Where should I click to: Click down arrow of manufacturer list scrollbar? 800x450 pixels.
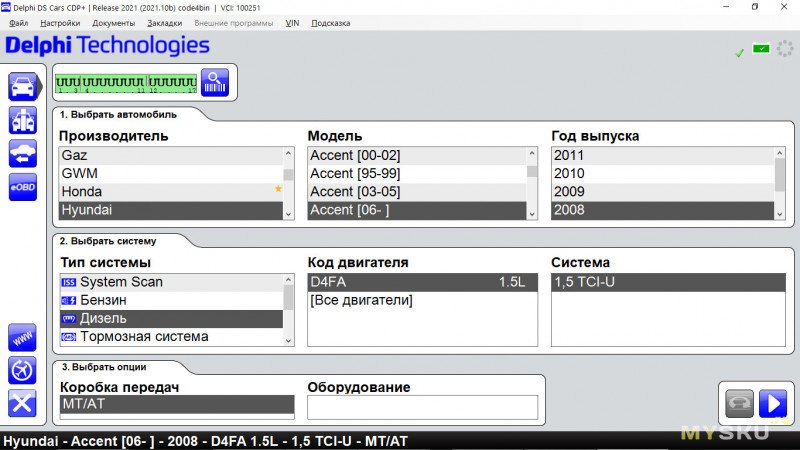[x=288, y=214]
